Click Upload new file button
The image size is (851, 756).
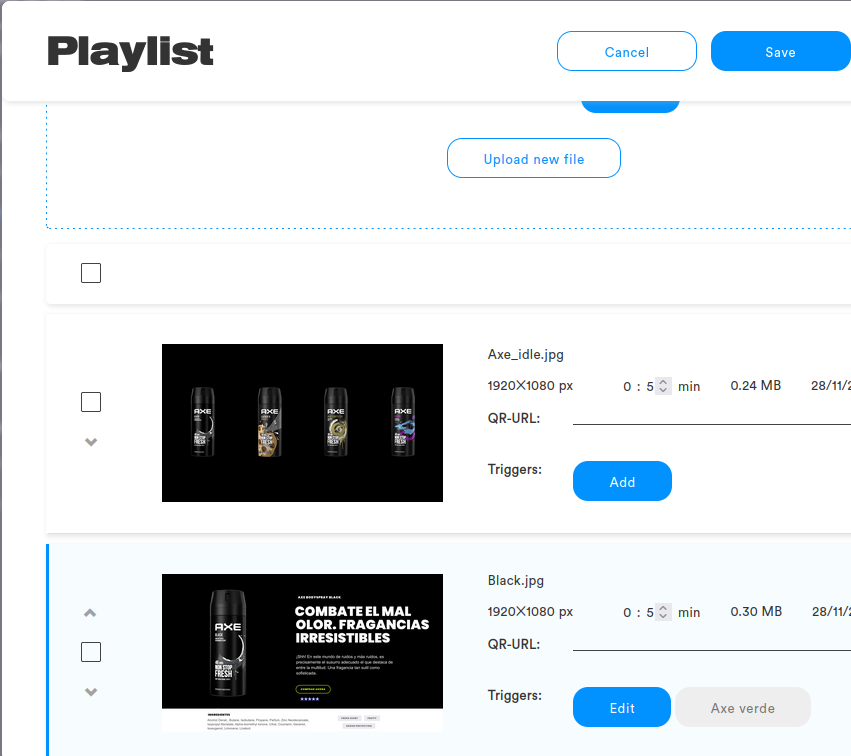534,158
